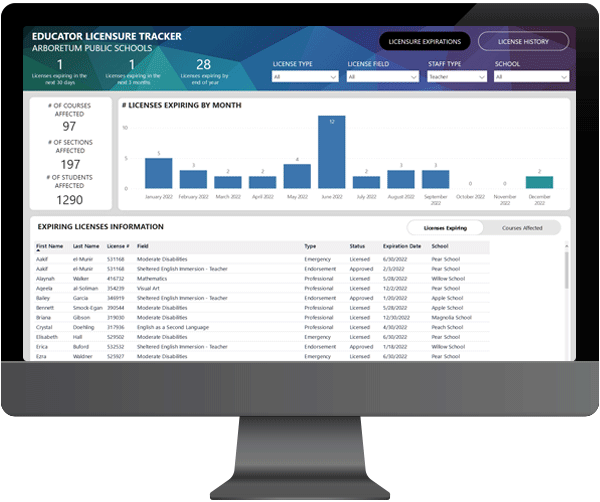This screenshot has height=502, width=600.
Task: Click expiration date '4/30/2022'
Action: click(x=395, y=327)
